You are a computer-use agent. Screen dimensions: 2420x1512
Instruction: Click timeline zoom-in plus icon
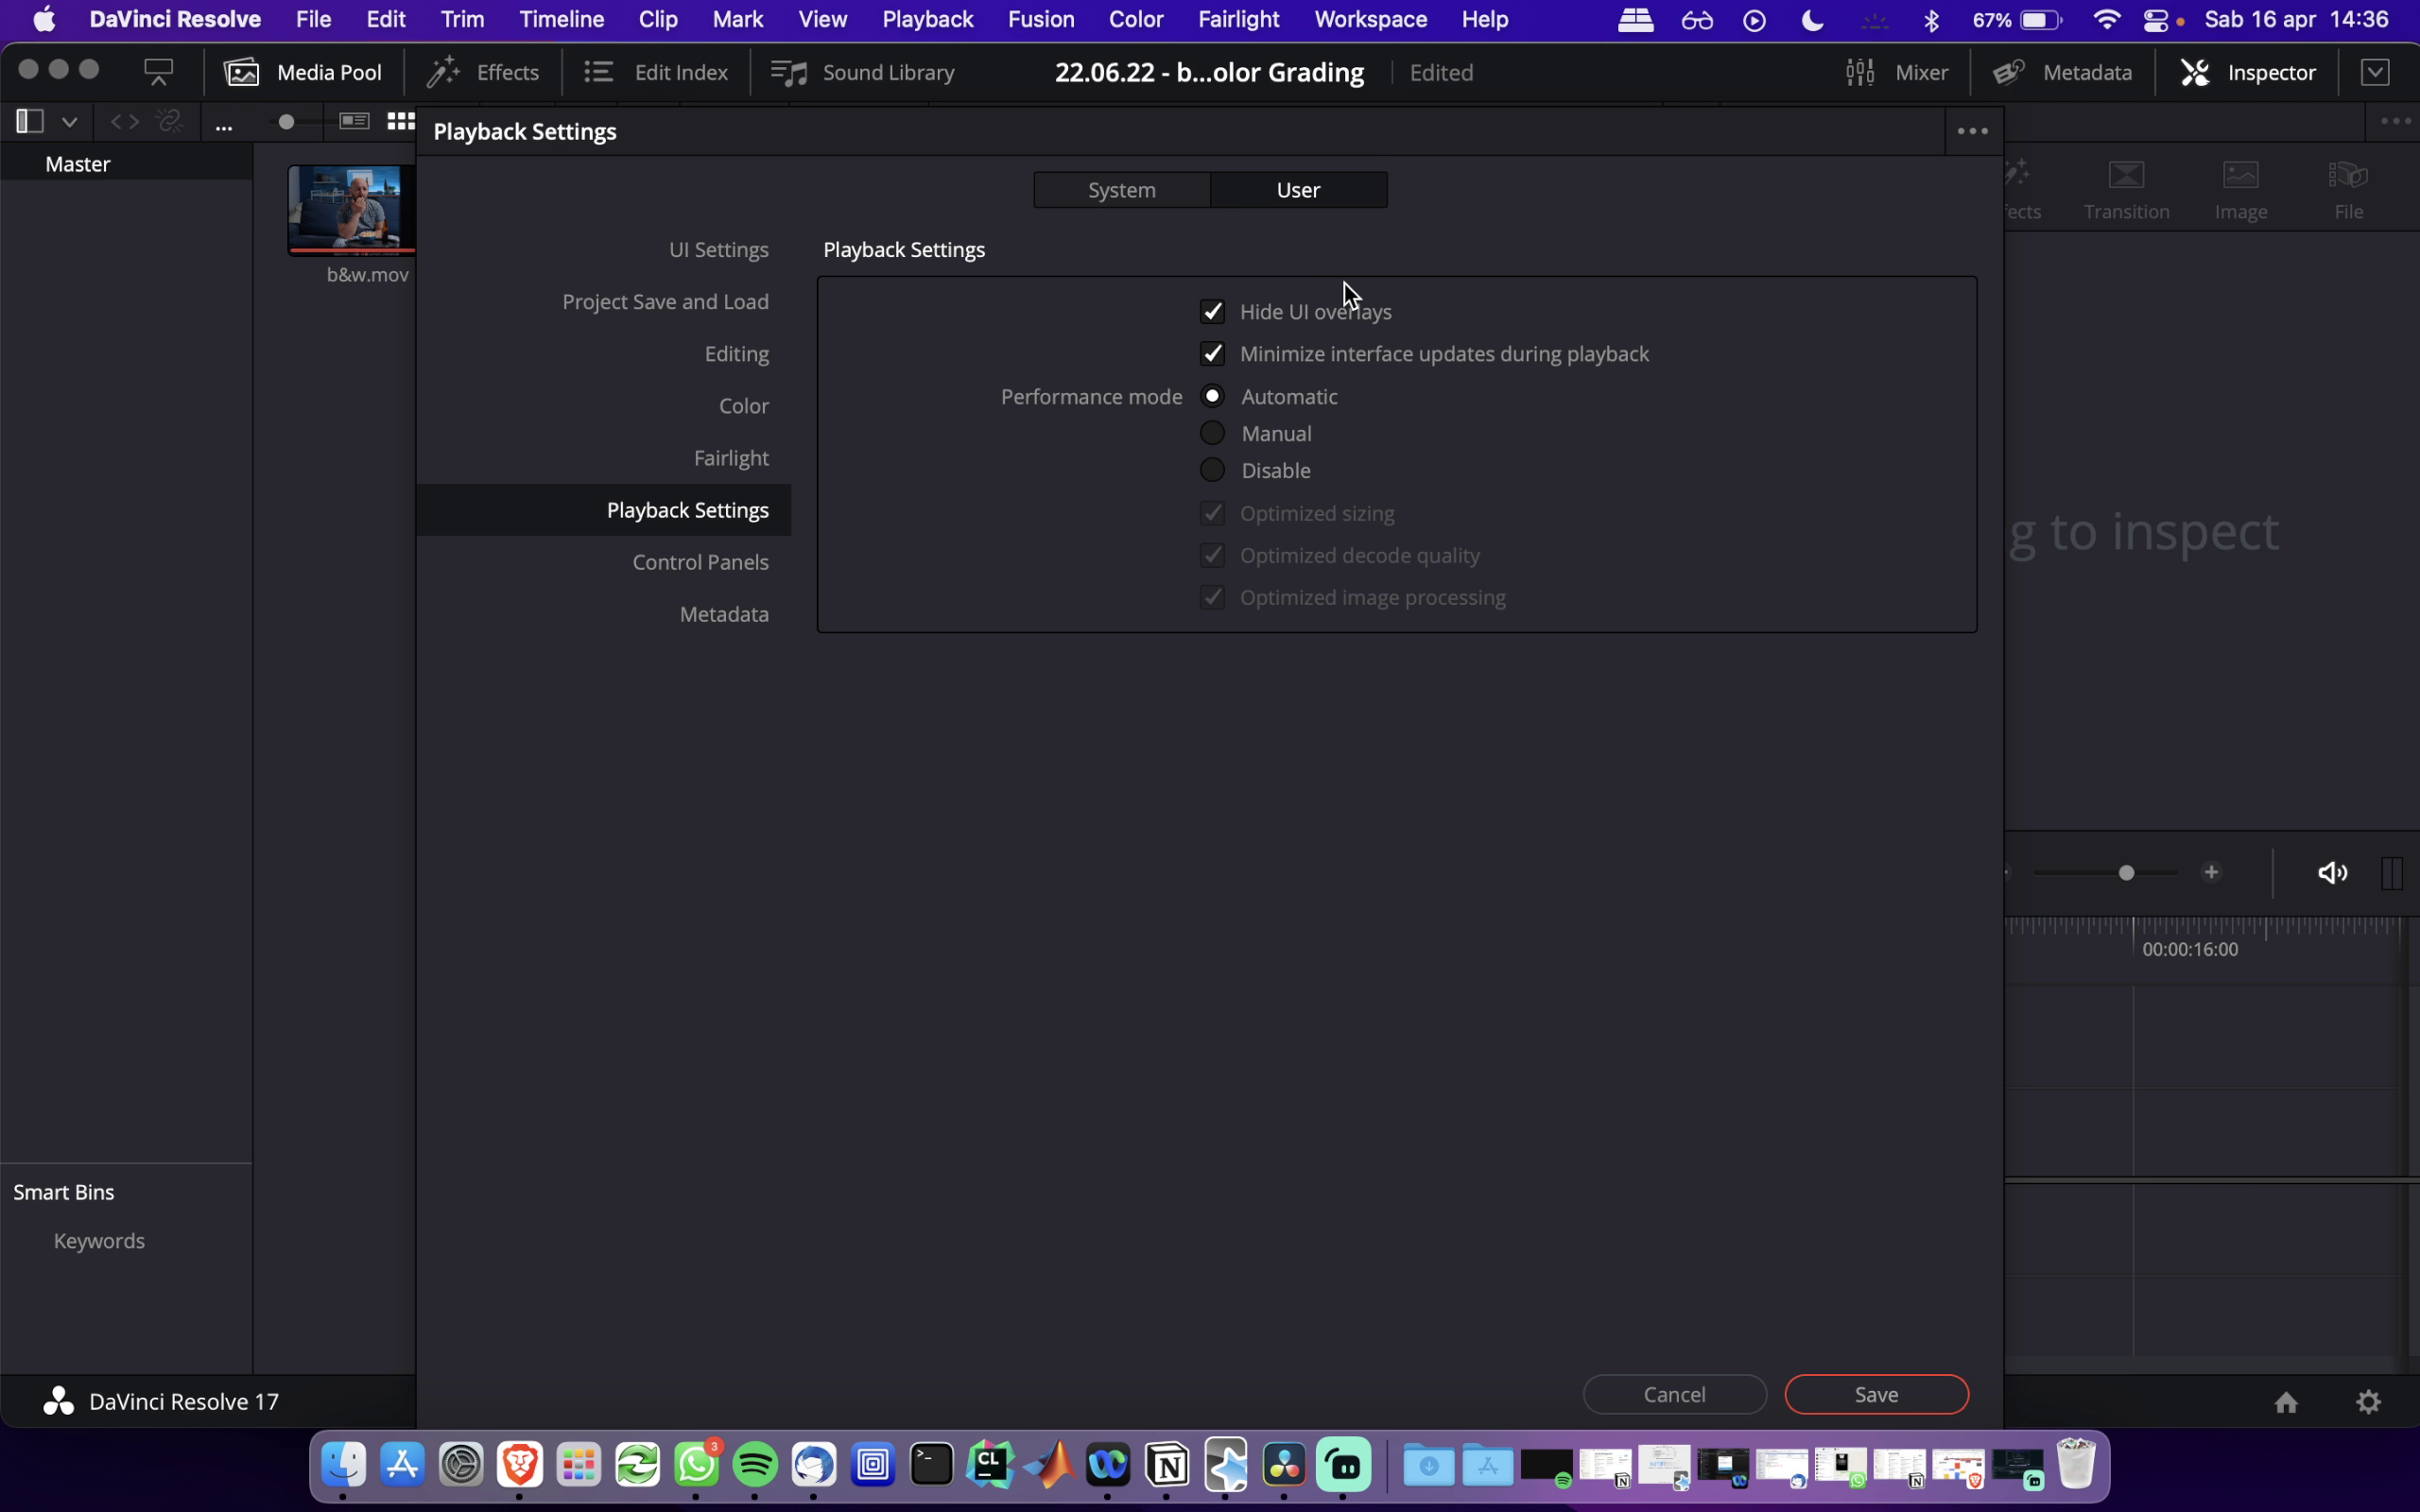click(x=2212, y=873)
